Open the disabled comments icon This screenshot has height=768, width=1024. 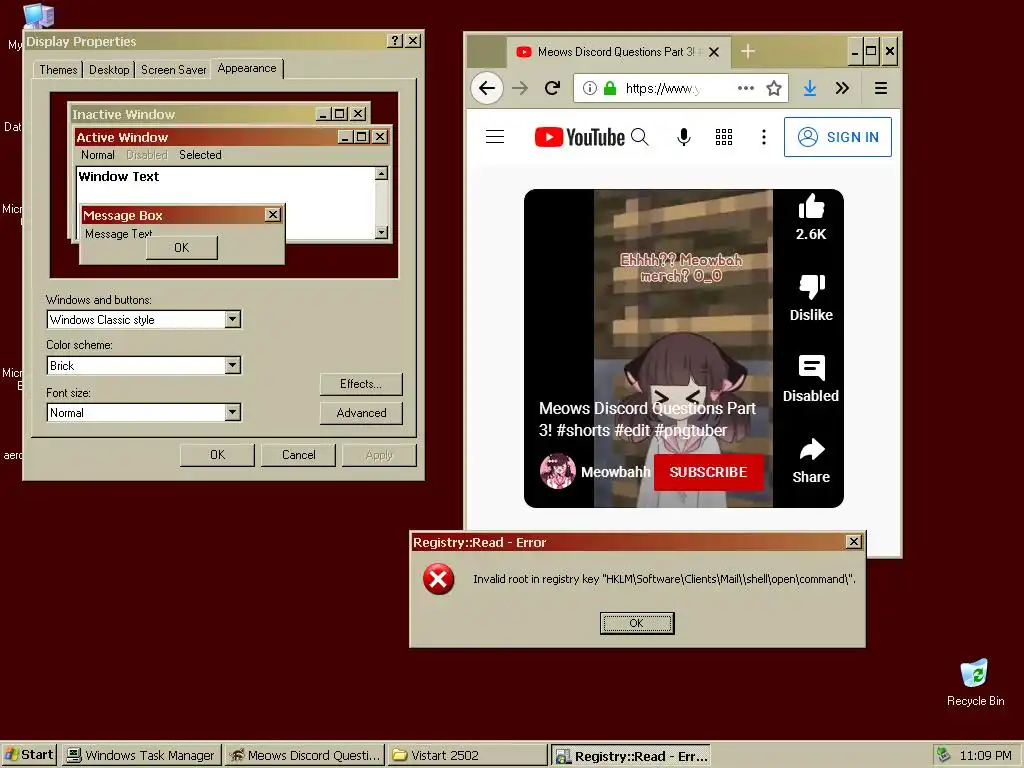pyautogui.click(x=812, y=368)
